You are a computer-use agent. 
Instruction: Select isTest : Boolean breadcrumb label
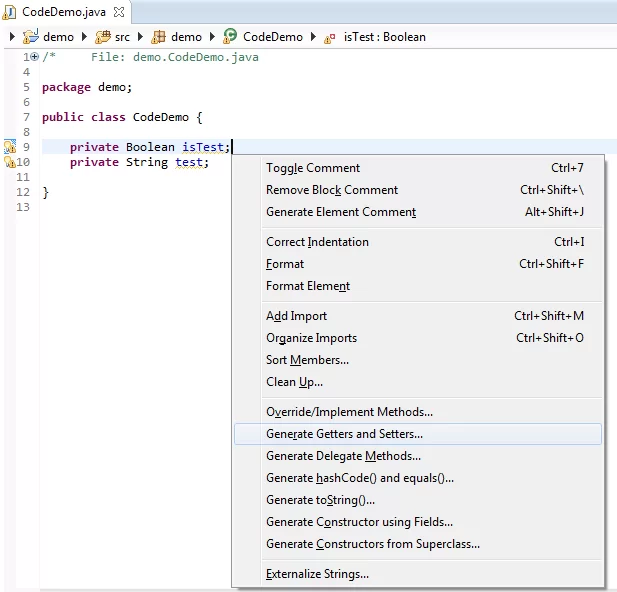click(385, 37)
